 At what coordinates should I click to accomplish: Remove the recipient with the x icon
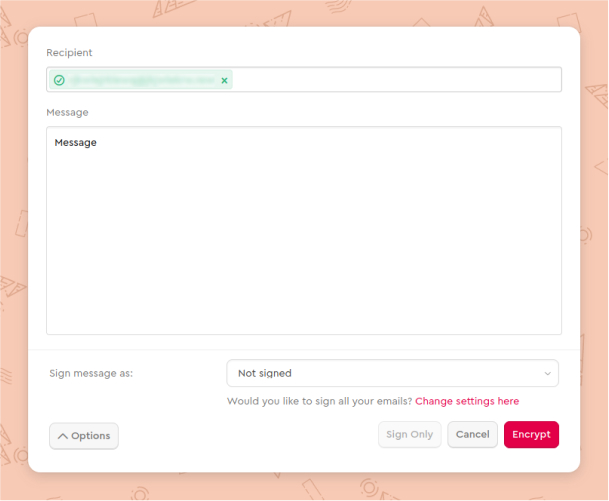click(x=224, y=80)
